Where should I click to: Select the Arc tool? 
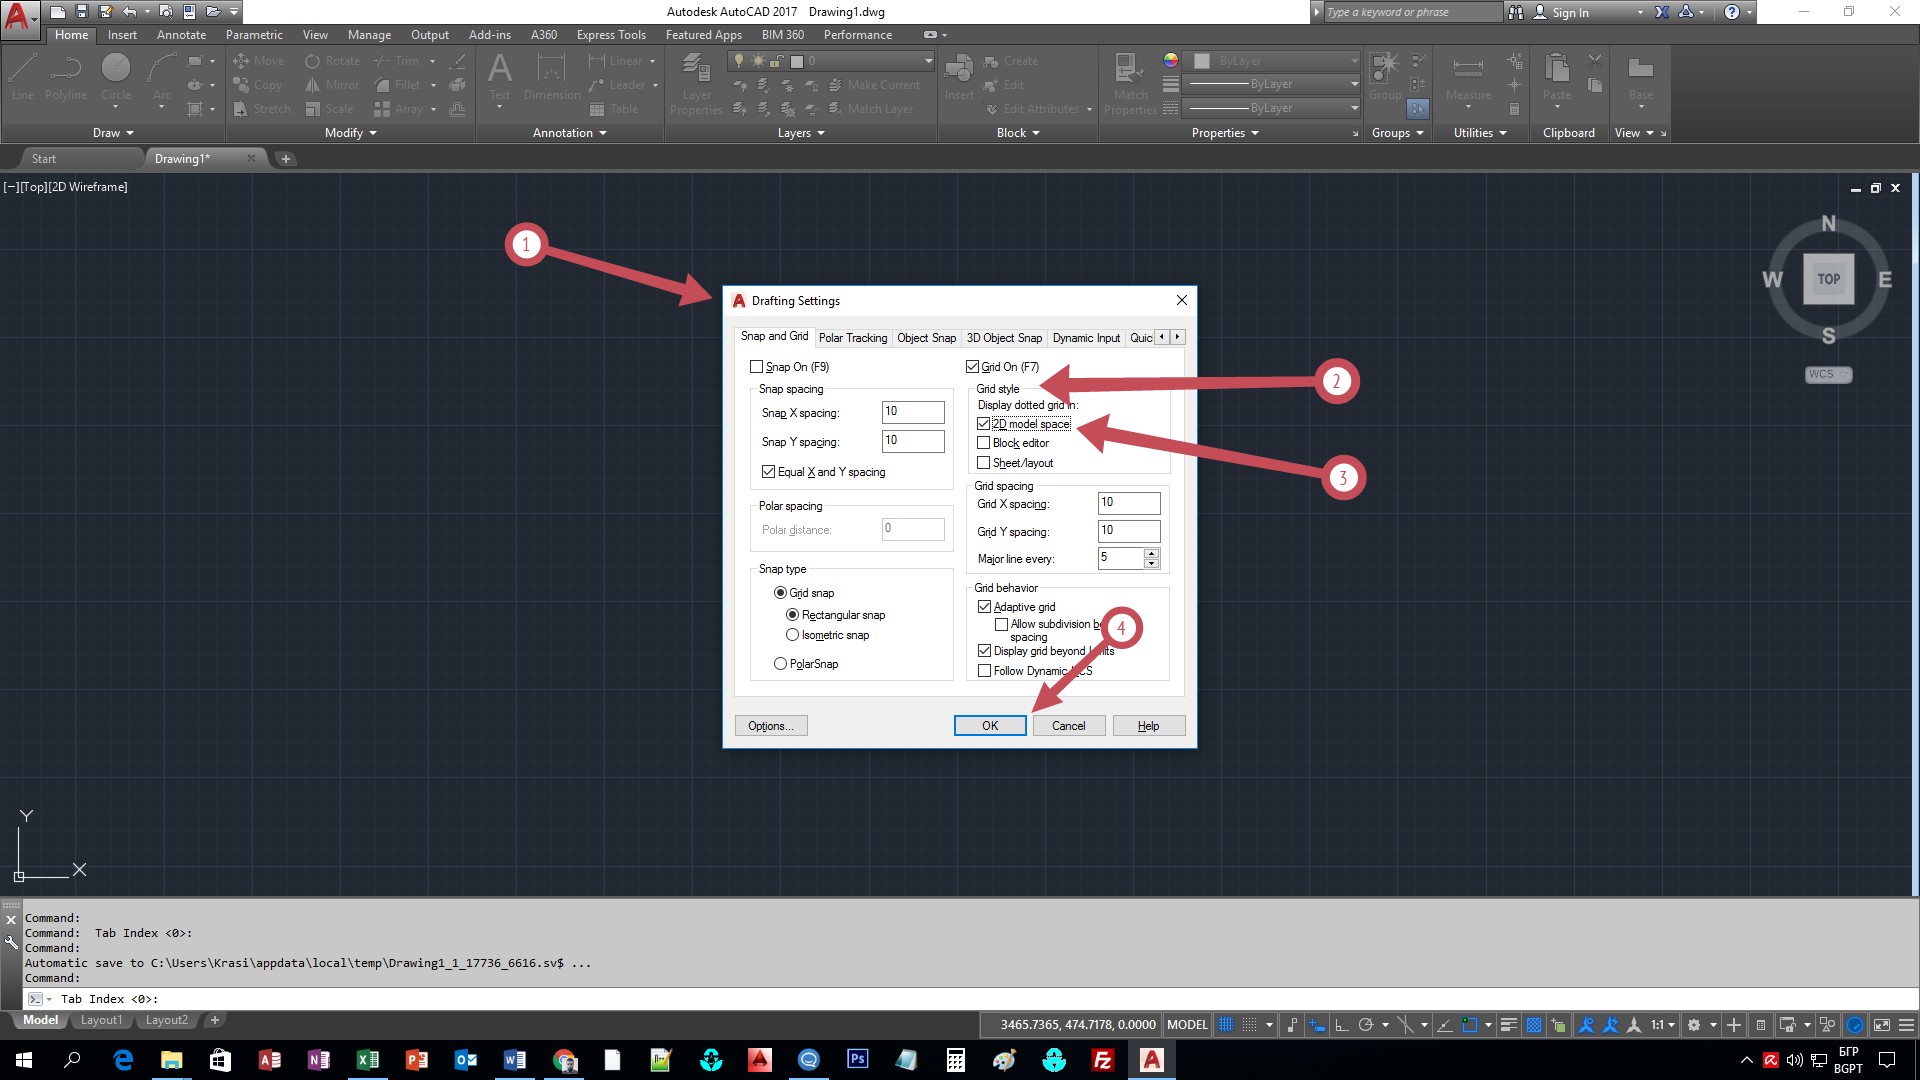[x=161, y=77]
